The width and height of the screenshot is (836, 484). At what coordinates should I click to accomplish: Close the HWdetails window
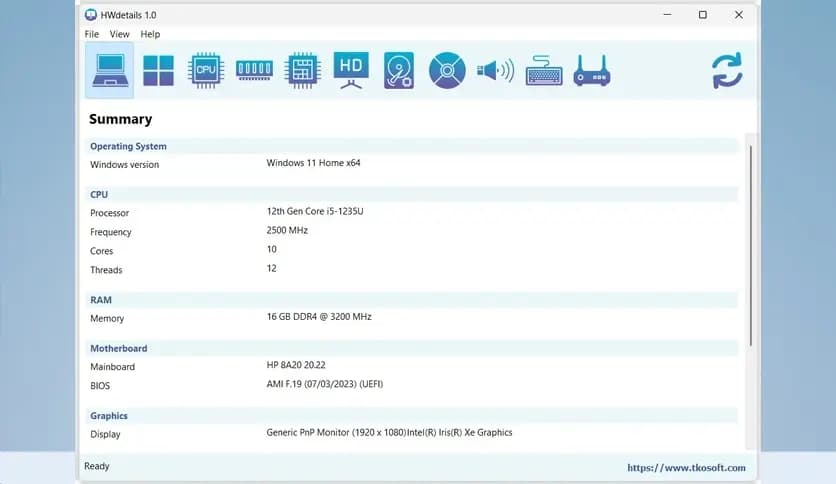click(x=738, y=15)
